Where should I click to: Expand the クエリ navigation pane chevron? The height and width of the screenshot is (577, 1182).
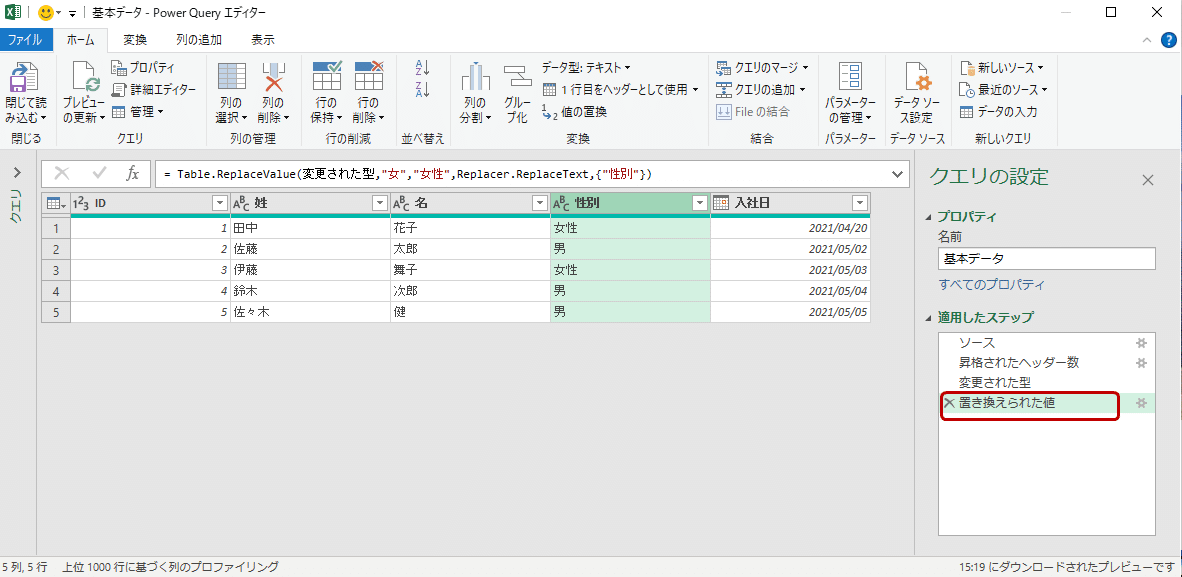(17, 173)
